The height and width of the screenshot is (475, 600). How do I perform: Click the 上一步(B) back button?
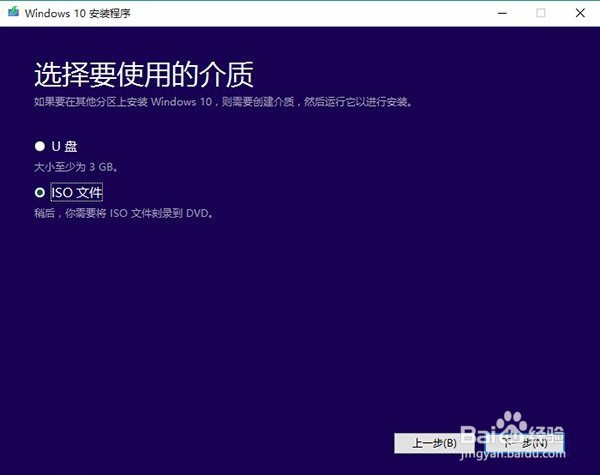[x=434, y=443]
